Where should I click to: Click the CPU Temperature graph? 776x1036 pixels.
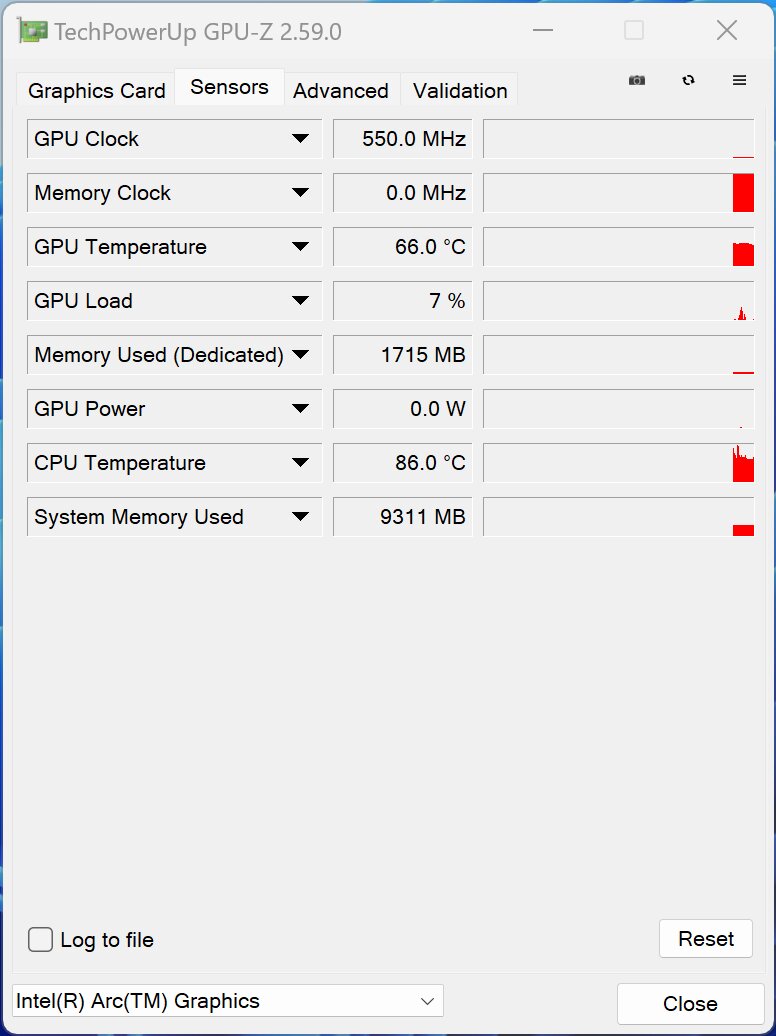click(x=619, y=462)
